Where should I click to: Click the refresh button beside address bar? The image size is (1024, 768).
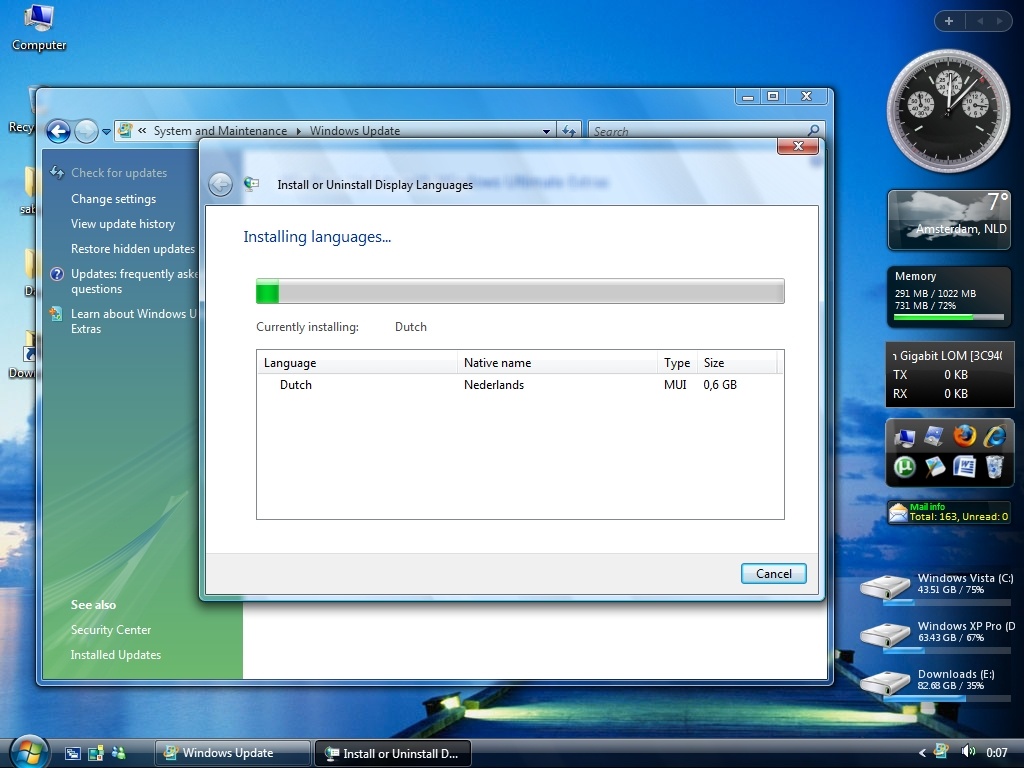pos(569,131)
